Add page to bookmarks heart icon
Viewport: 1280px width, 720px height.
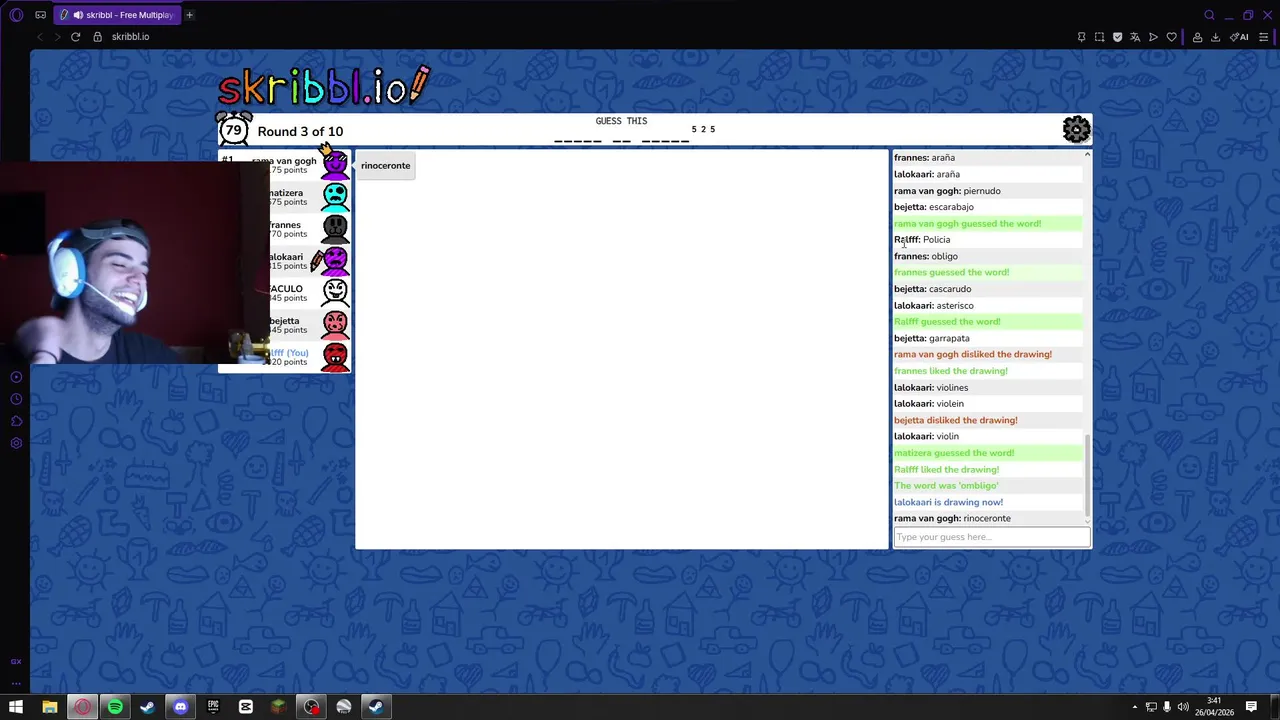[x=1171, y=37]
